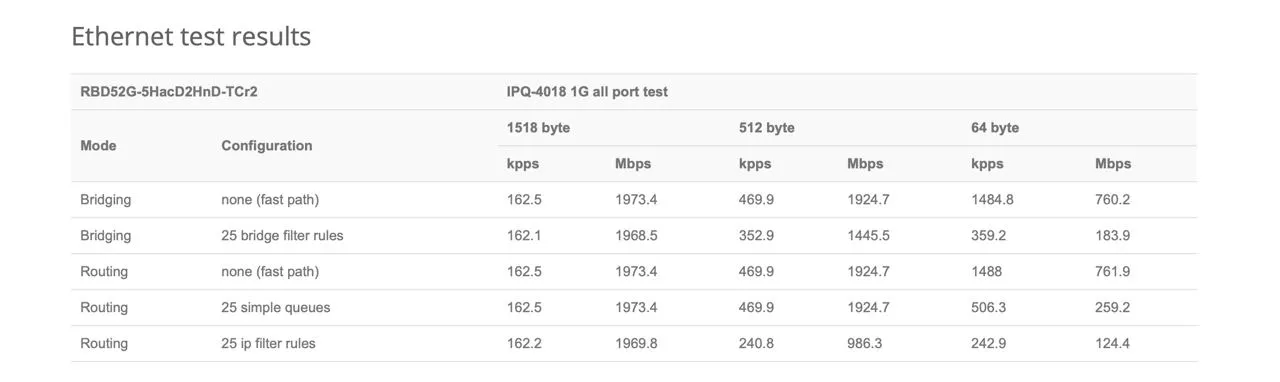Select the 1484.8 kpps value

click(992, 200)
